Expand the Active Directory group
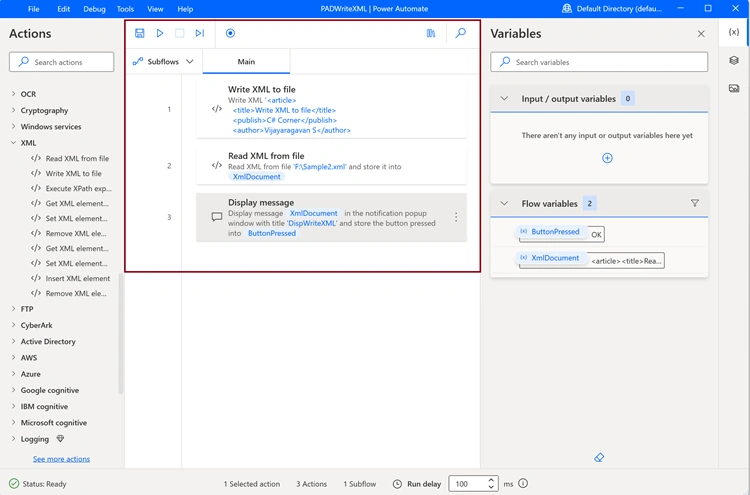Screen dimensions: 750x495 (13, 341)
